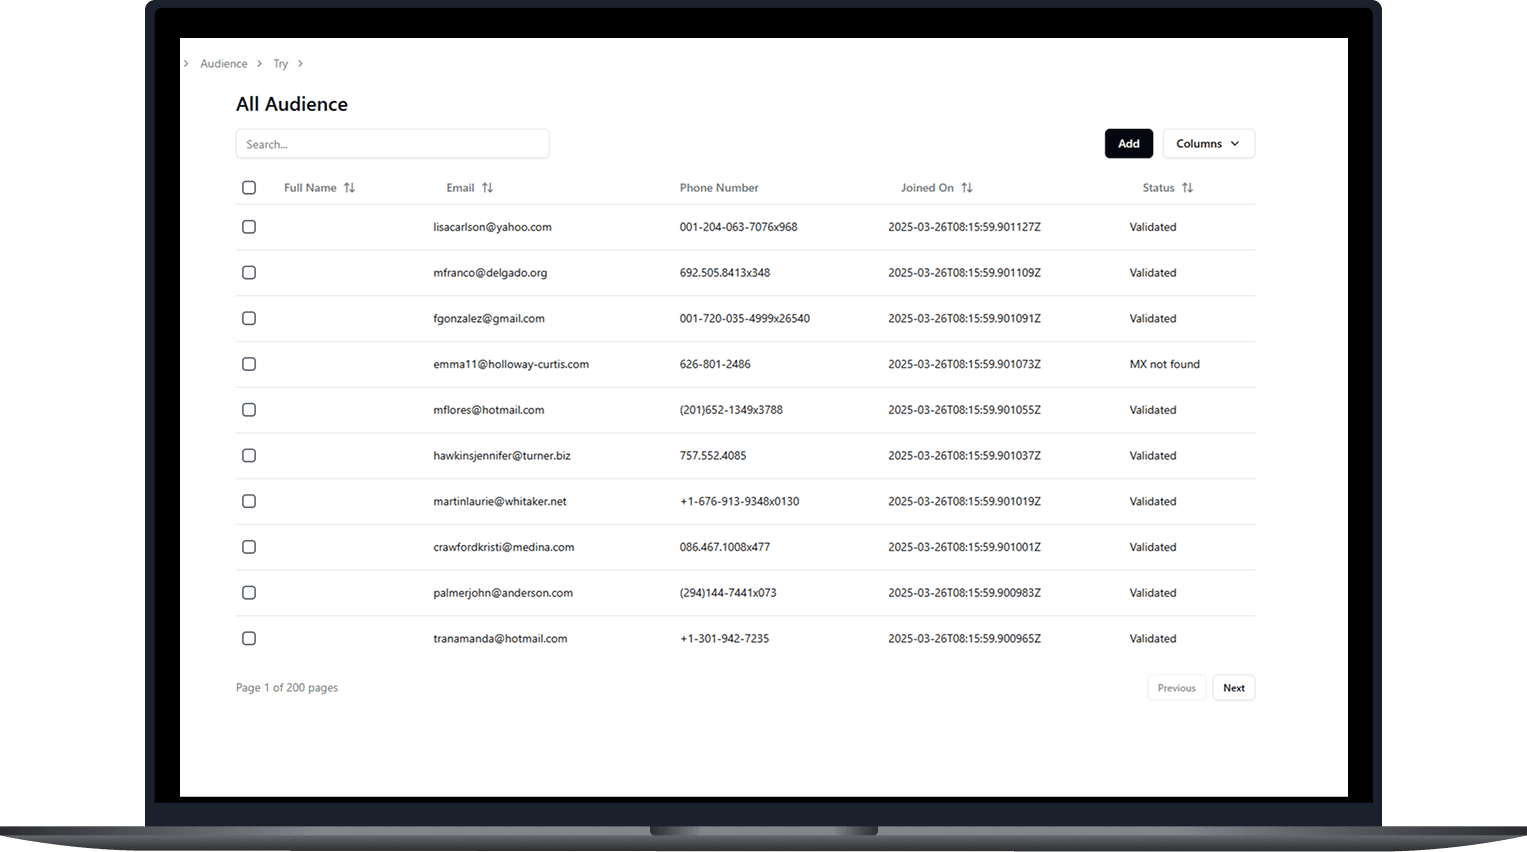This screenshot has height=852, width=1527.
Task: Sort table by Full Name column icon
Action: point(349,188)
